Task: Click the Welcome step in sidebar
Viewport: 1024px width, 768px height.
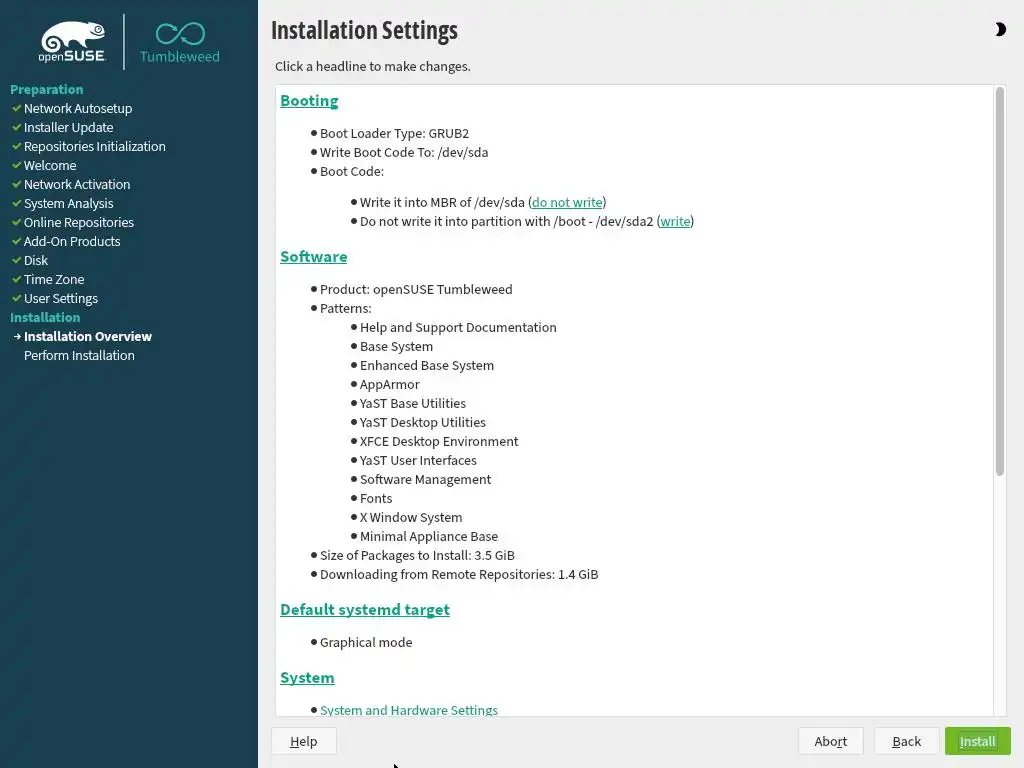Action: coord(50,165)
